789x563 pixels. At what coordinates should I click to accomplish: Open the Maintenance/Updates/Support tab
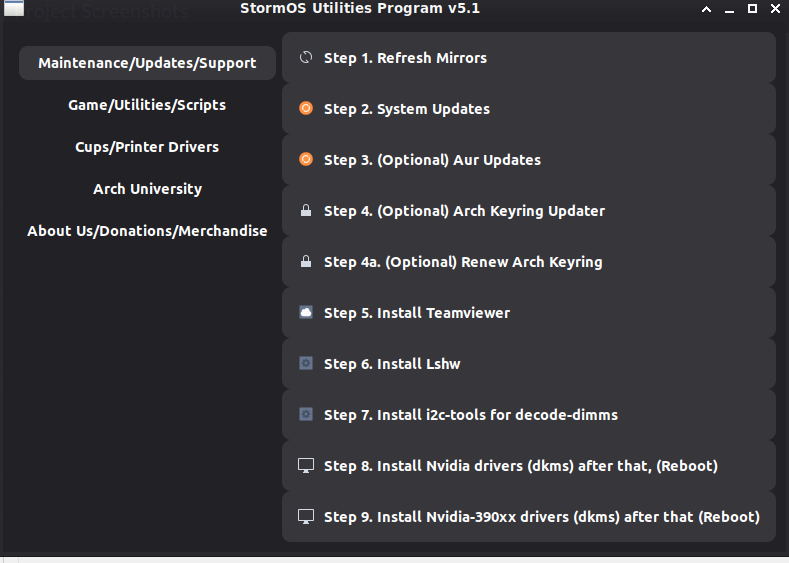tap(147, 63)
